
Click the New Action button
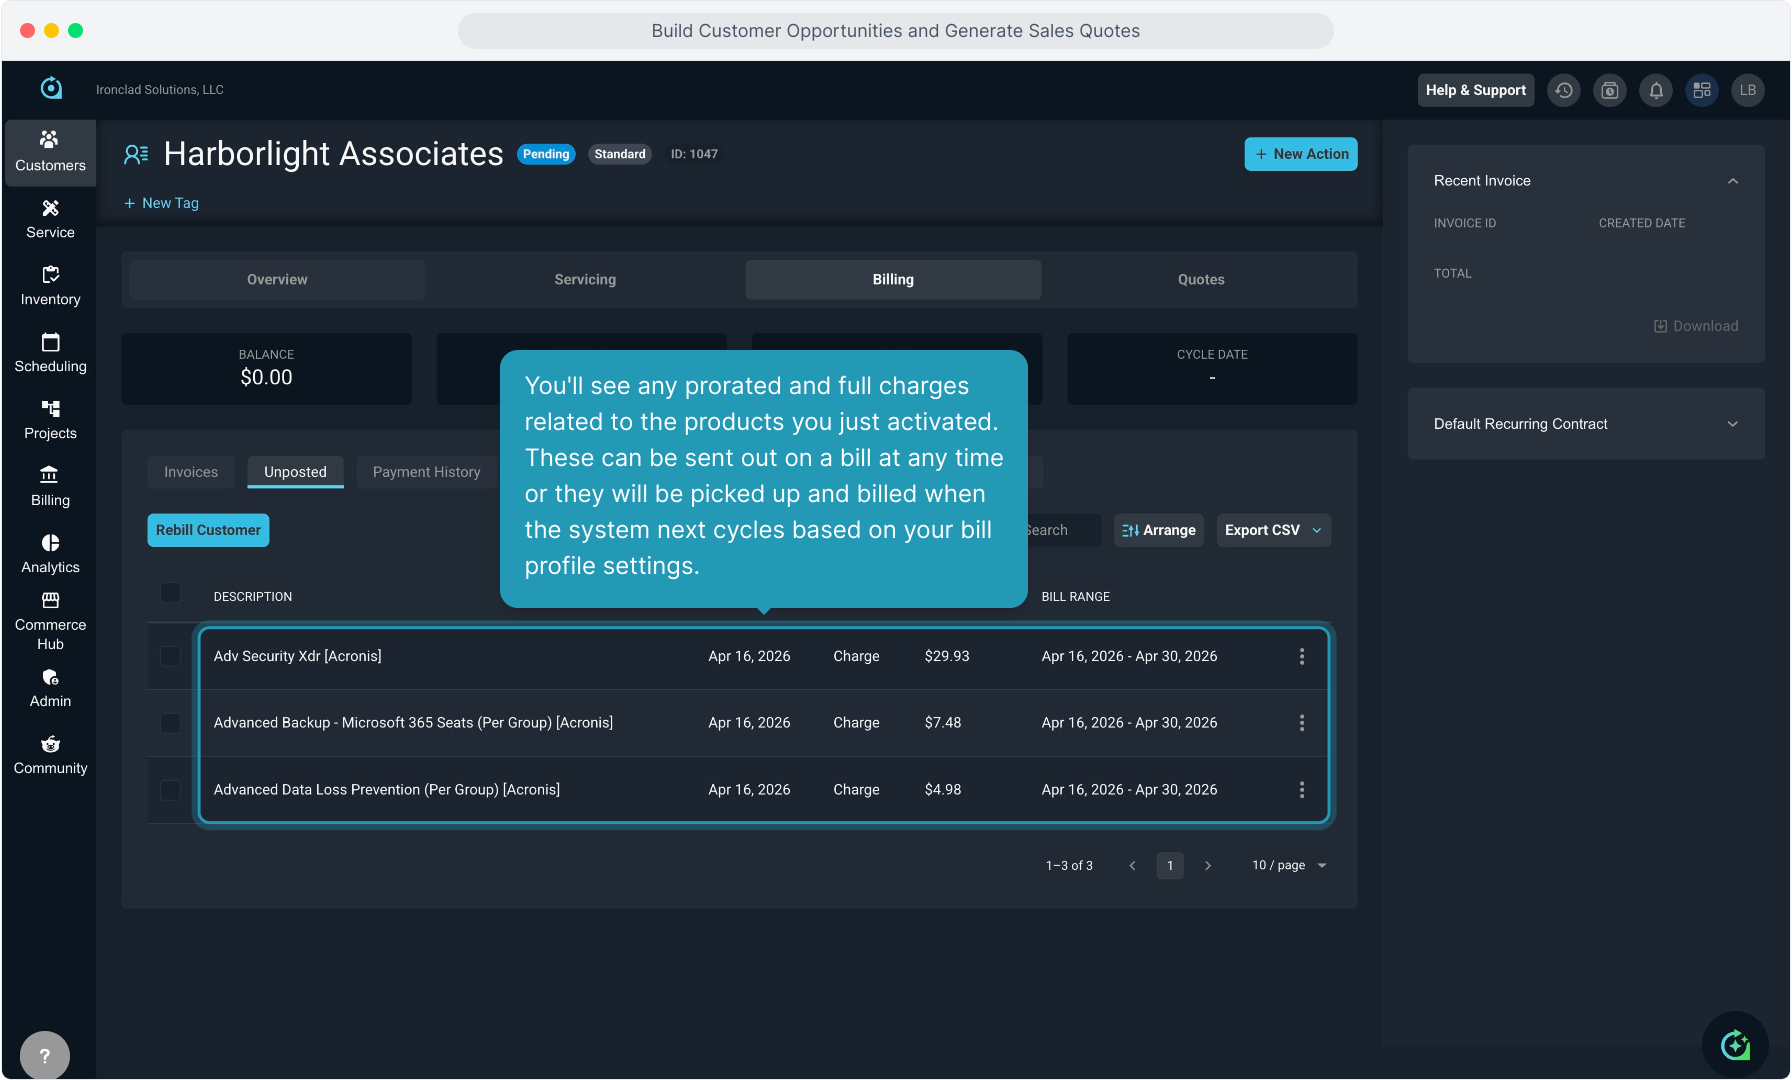point(1300,154)
